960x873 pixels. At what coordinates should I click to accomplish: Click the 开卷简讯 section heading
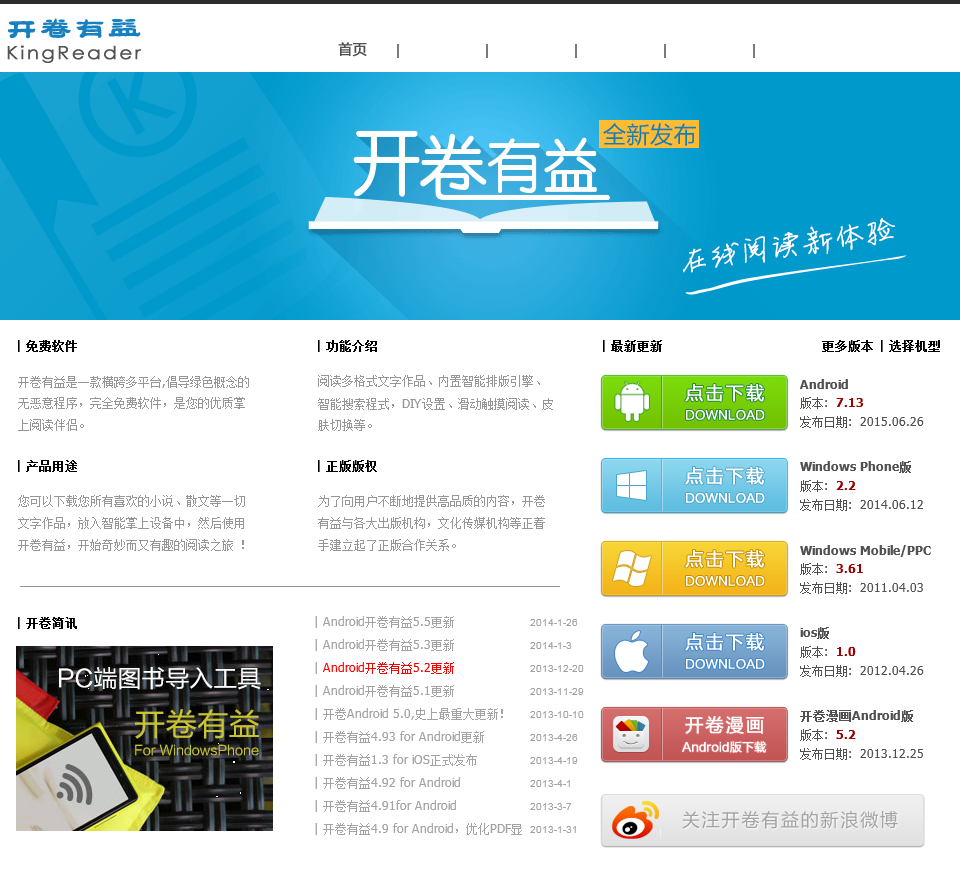pos(51,624)
